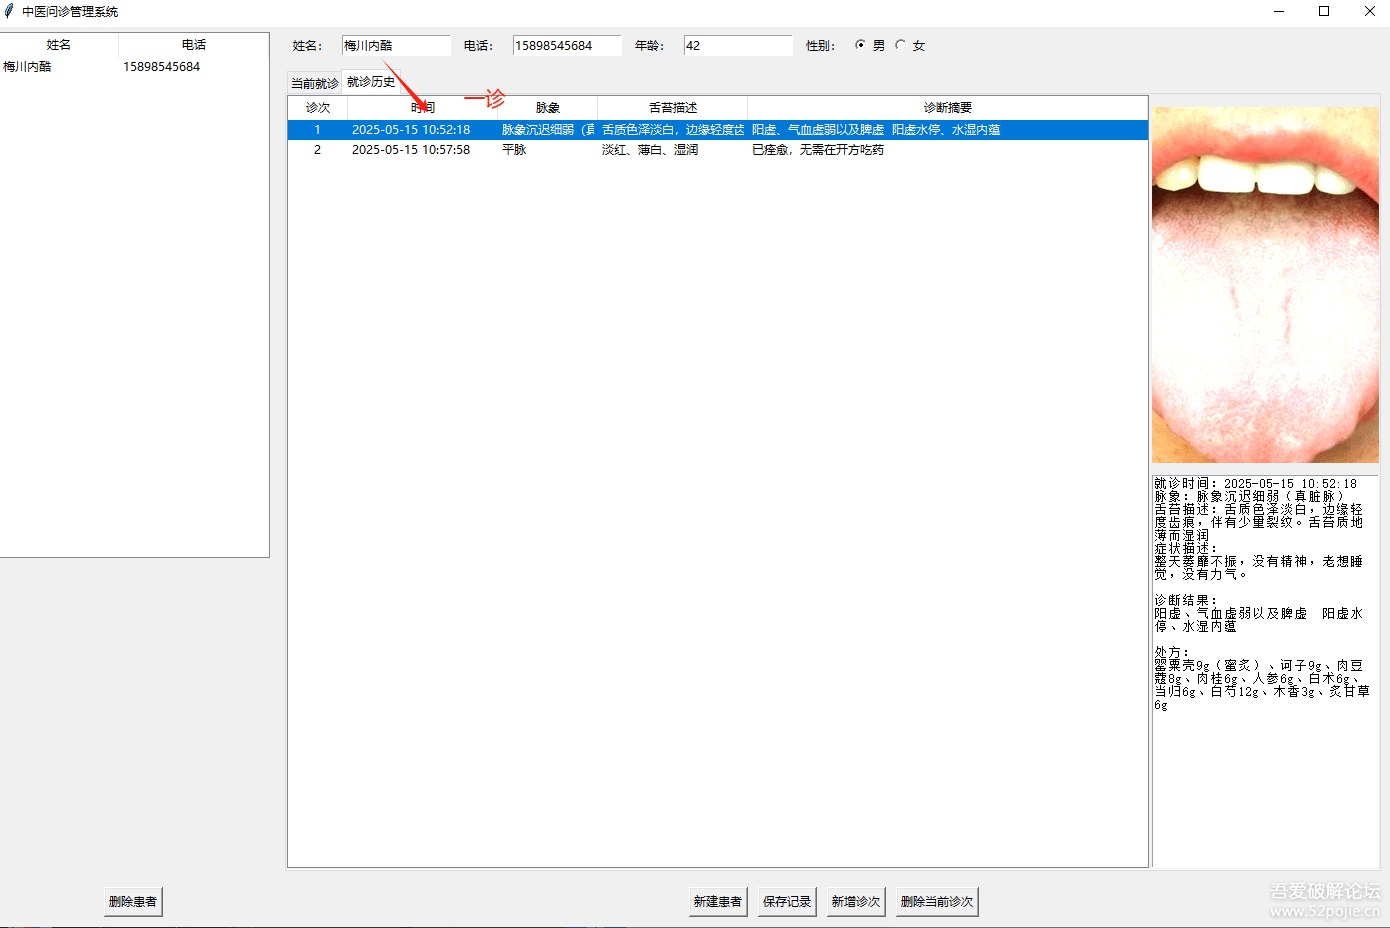Viewport: 1390px width, 928px height.
Task: Click the 脉象沉迟细弱 cell in first row
Action: 547,130
